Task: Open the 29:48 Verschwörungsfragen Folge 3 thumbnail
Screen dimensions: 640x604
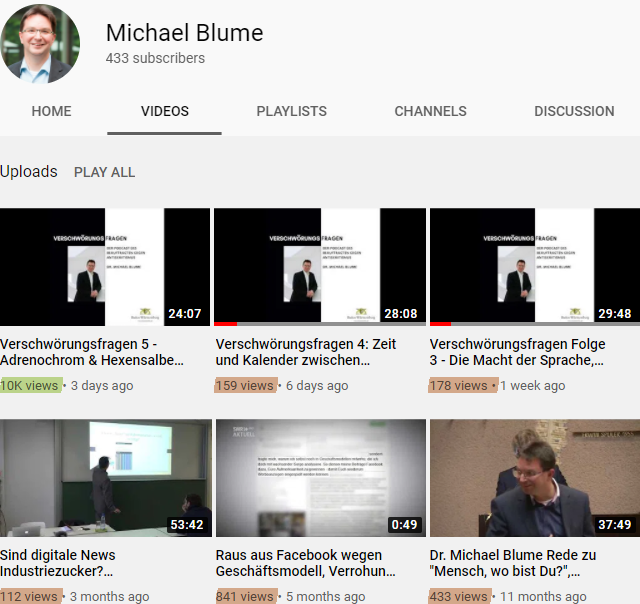Action: [x=535, y=267]
